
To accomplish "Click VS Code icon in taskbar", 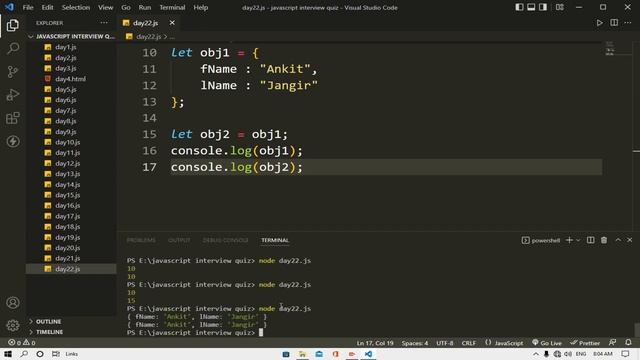I will (368, 354).
